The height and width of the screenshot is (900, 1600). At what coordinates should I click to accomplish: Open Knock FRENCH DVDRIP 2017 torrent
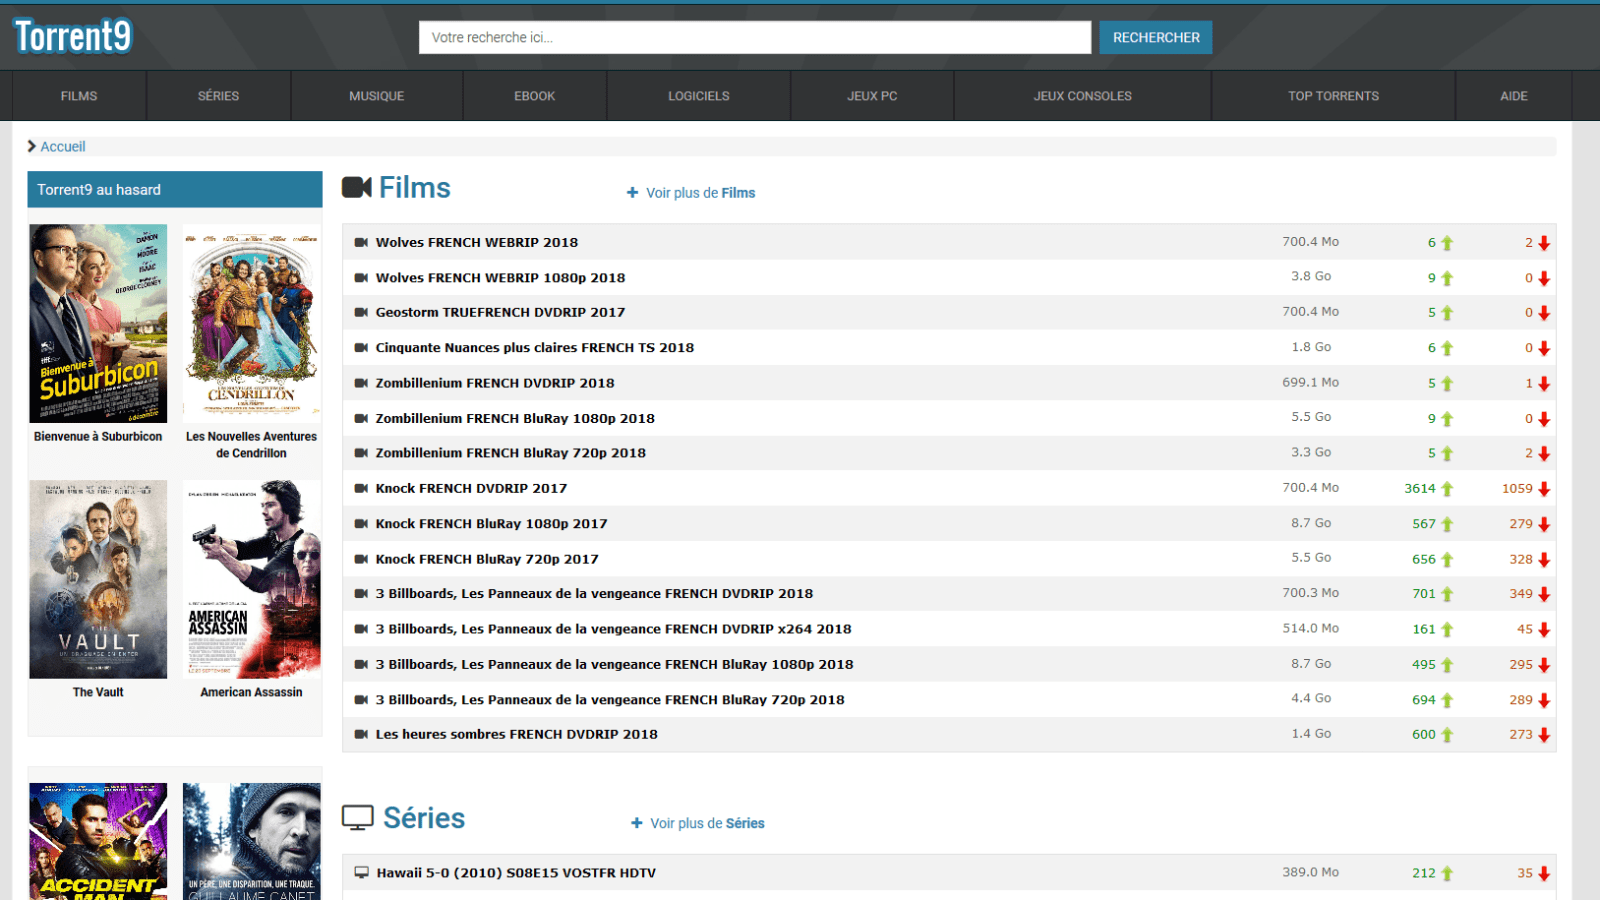pyautogui.click(x=471, y=488)
